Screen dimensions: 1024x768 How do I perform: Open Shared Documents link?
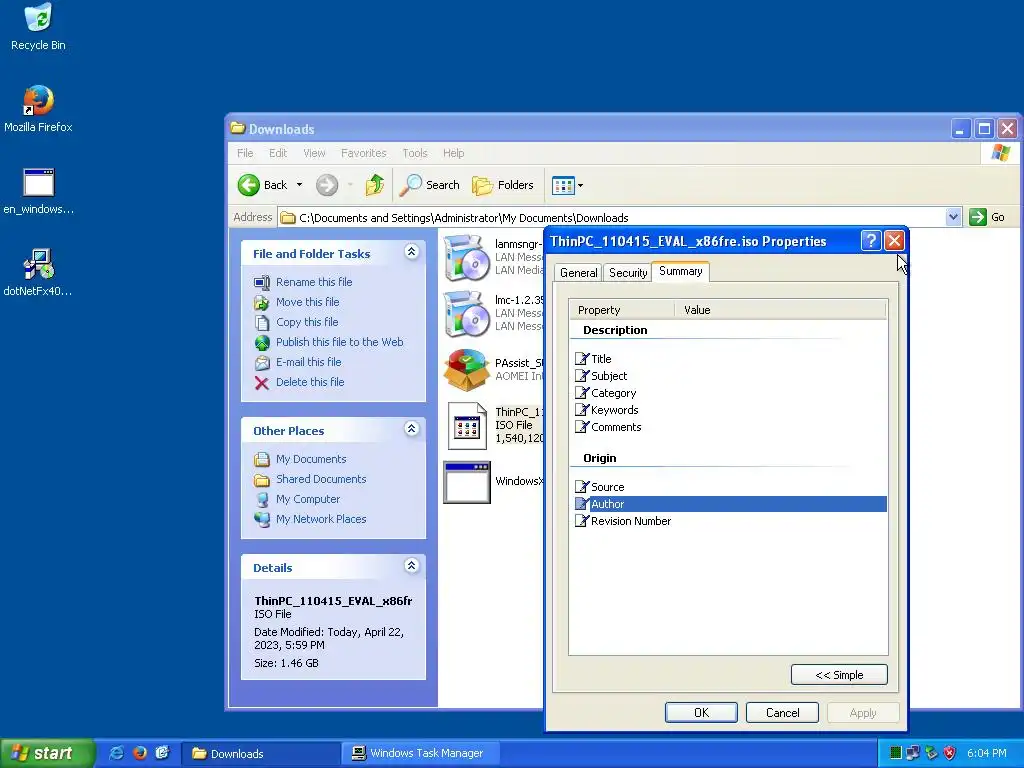coord(321,479)
